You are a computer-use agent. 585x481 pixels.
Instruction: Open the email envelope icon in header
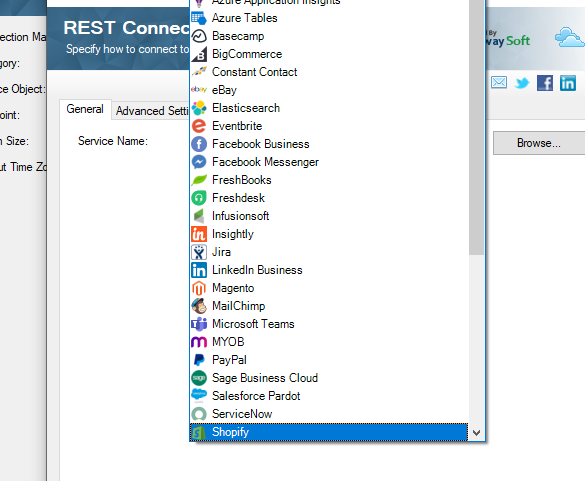click(499, 82)
